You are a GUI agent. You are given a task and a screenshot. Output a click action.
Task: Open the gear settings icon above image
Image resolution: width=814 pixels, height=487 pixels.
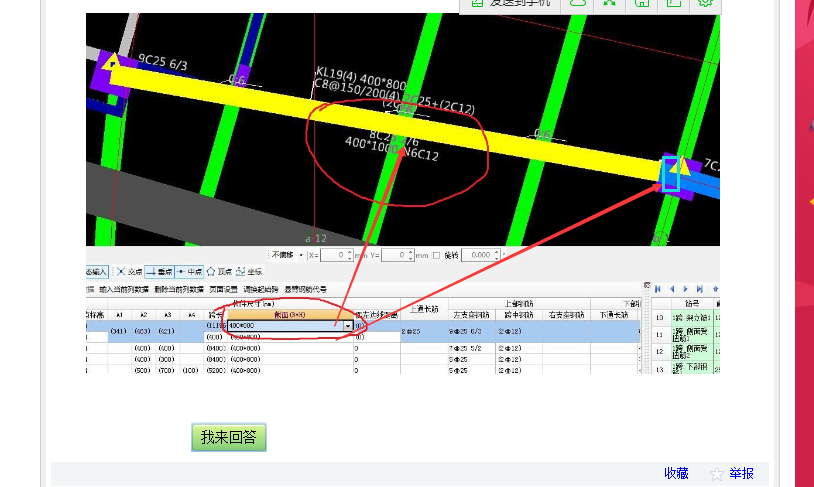click(705, 3)
